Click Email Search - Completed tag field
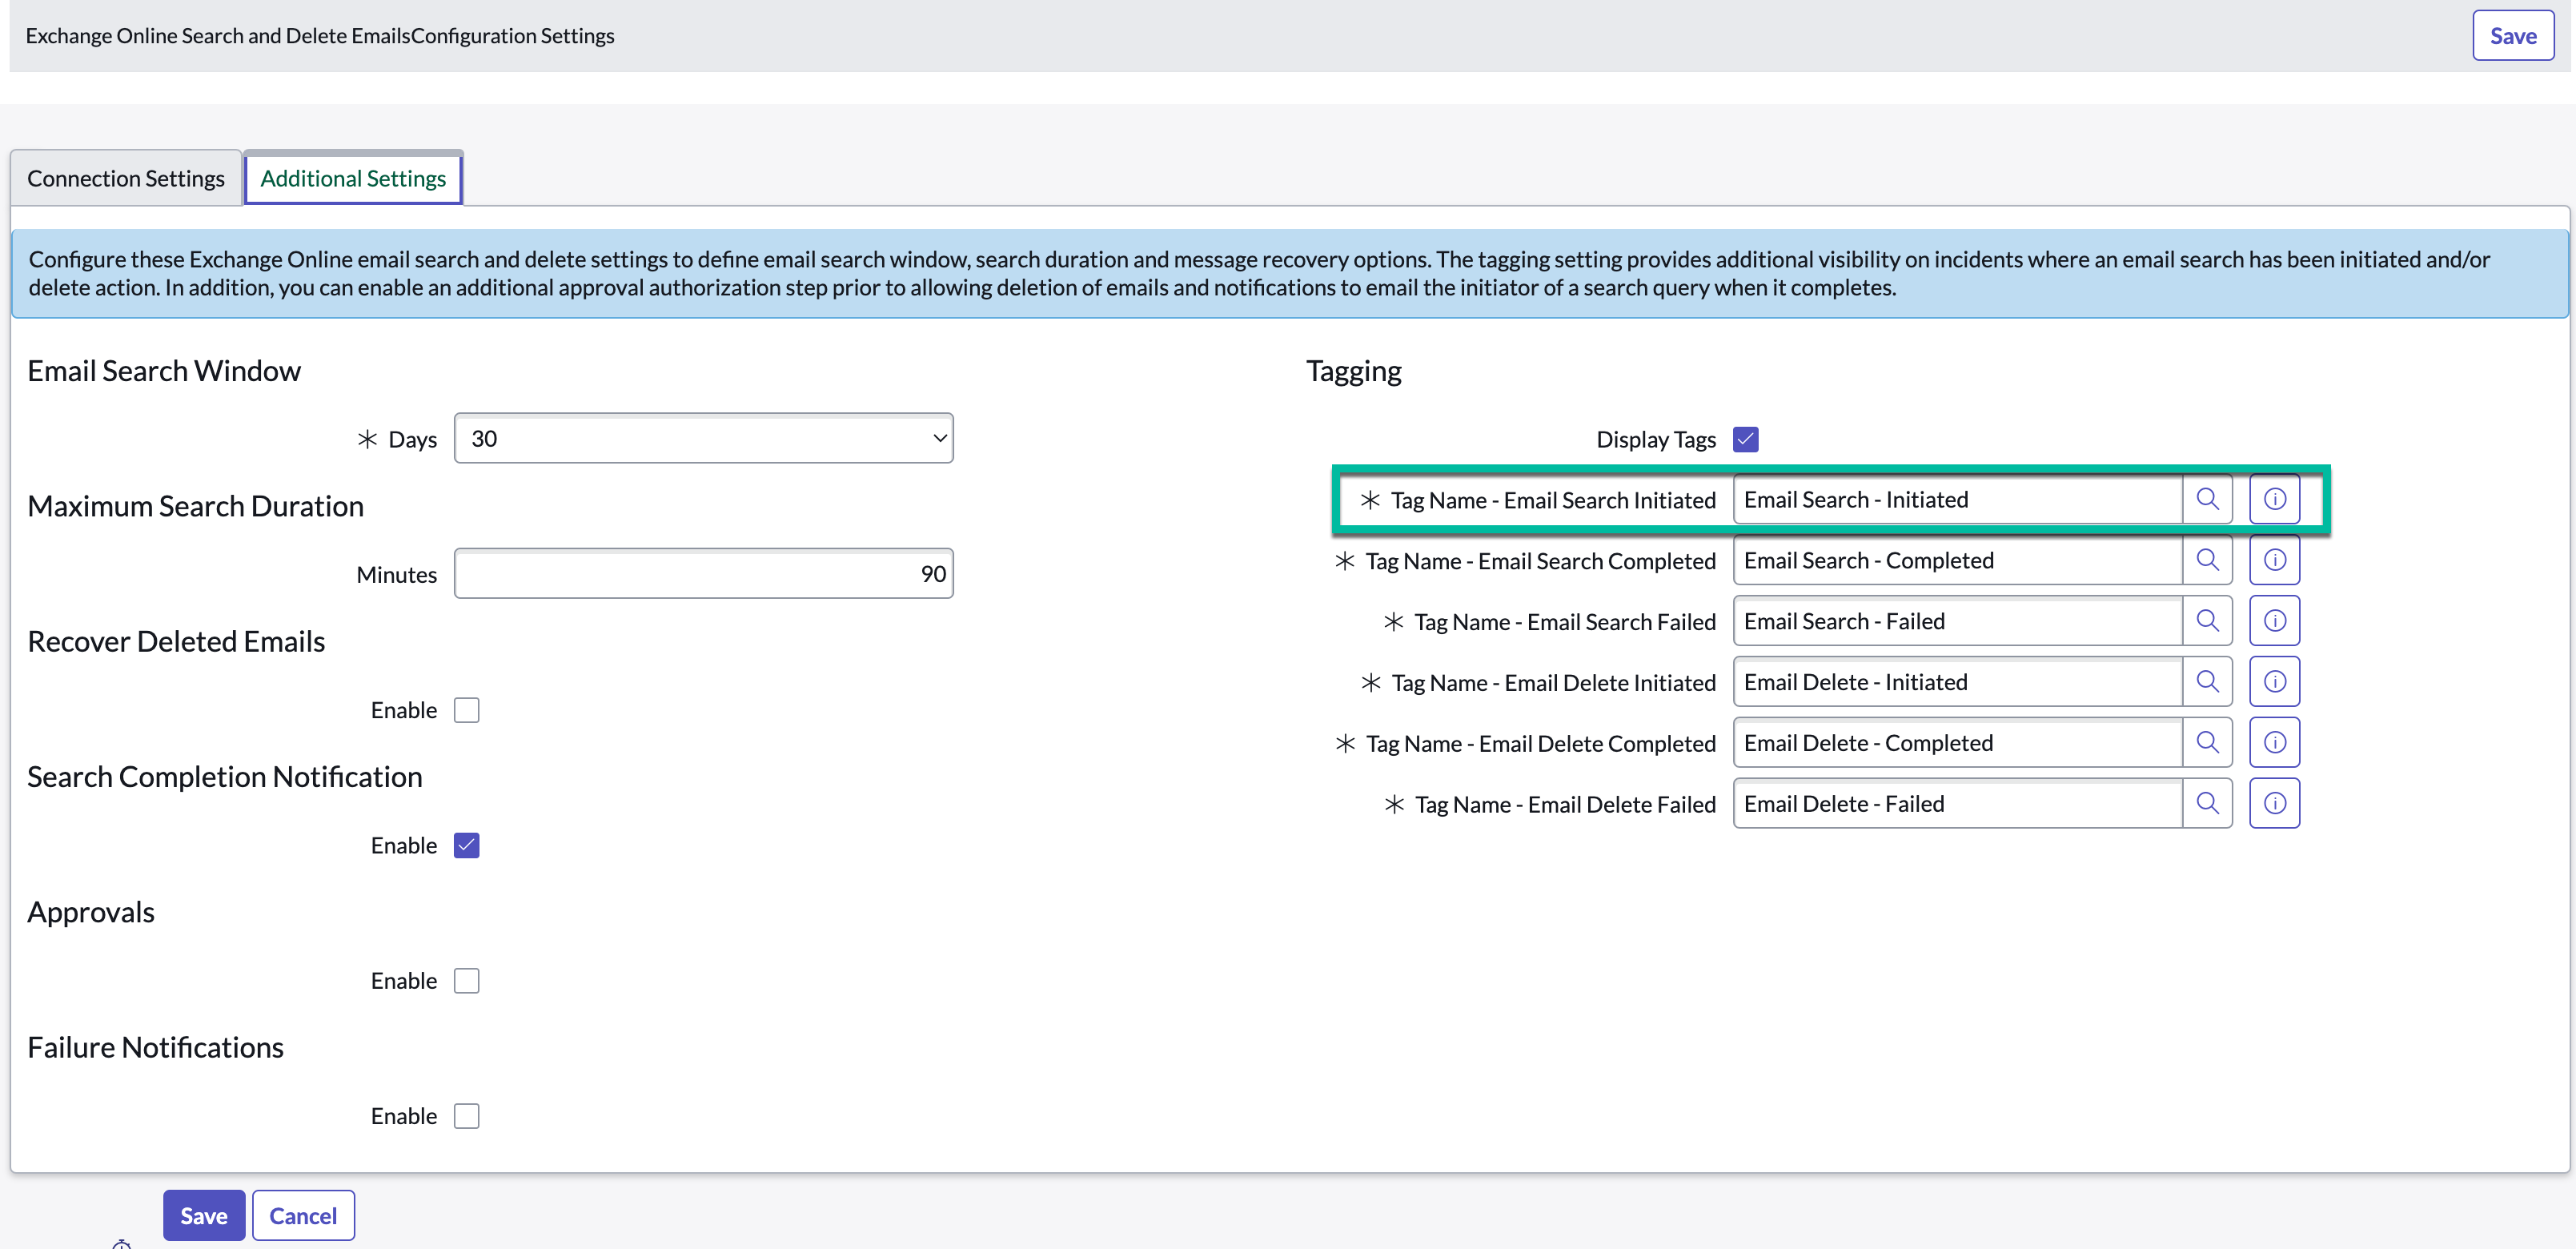Image resolution: width=2576 pixels, height=1249 pixels. [1957, 560]
